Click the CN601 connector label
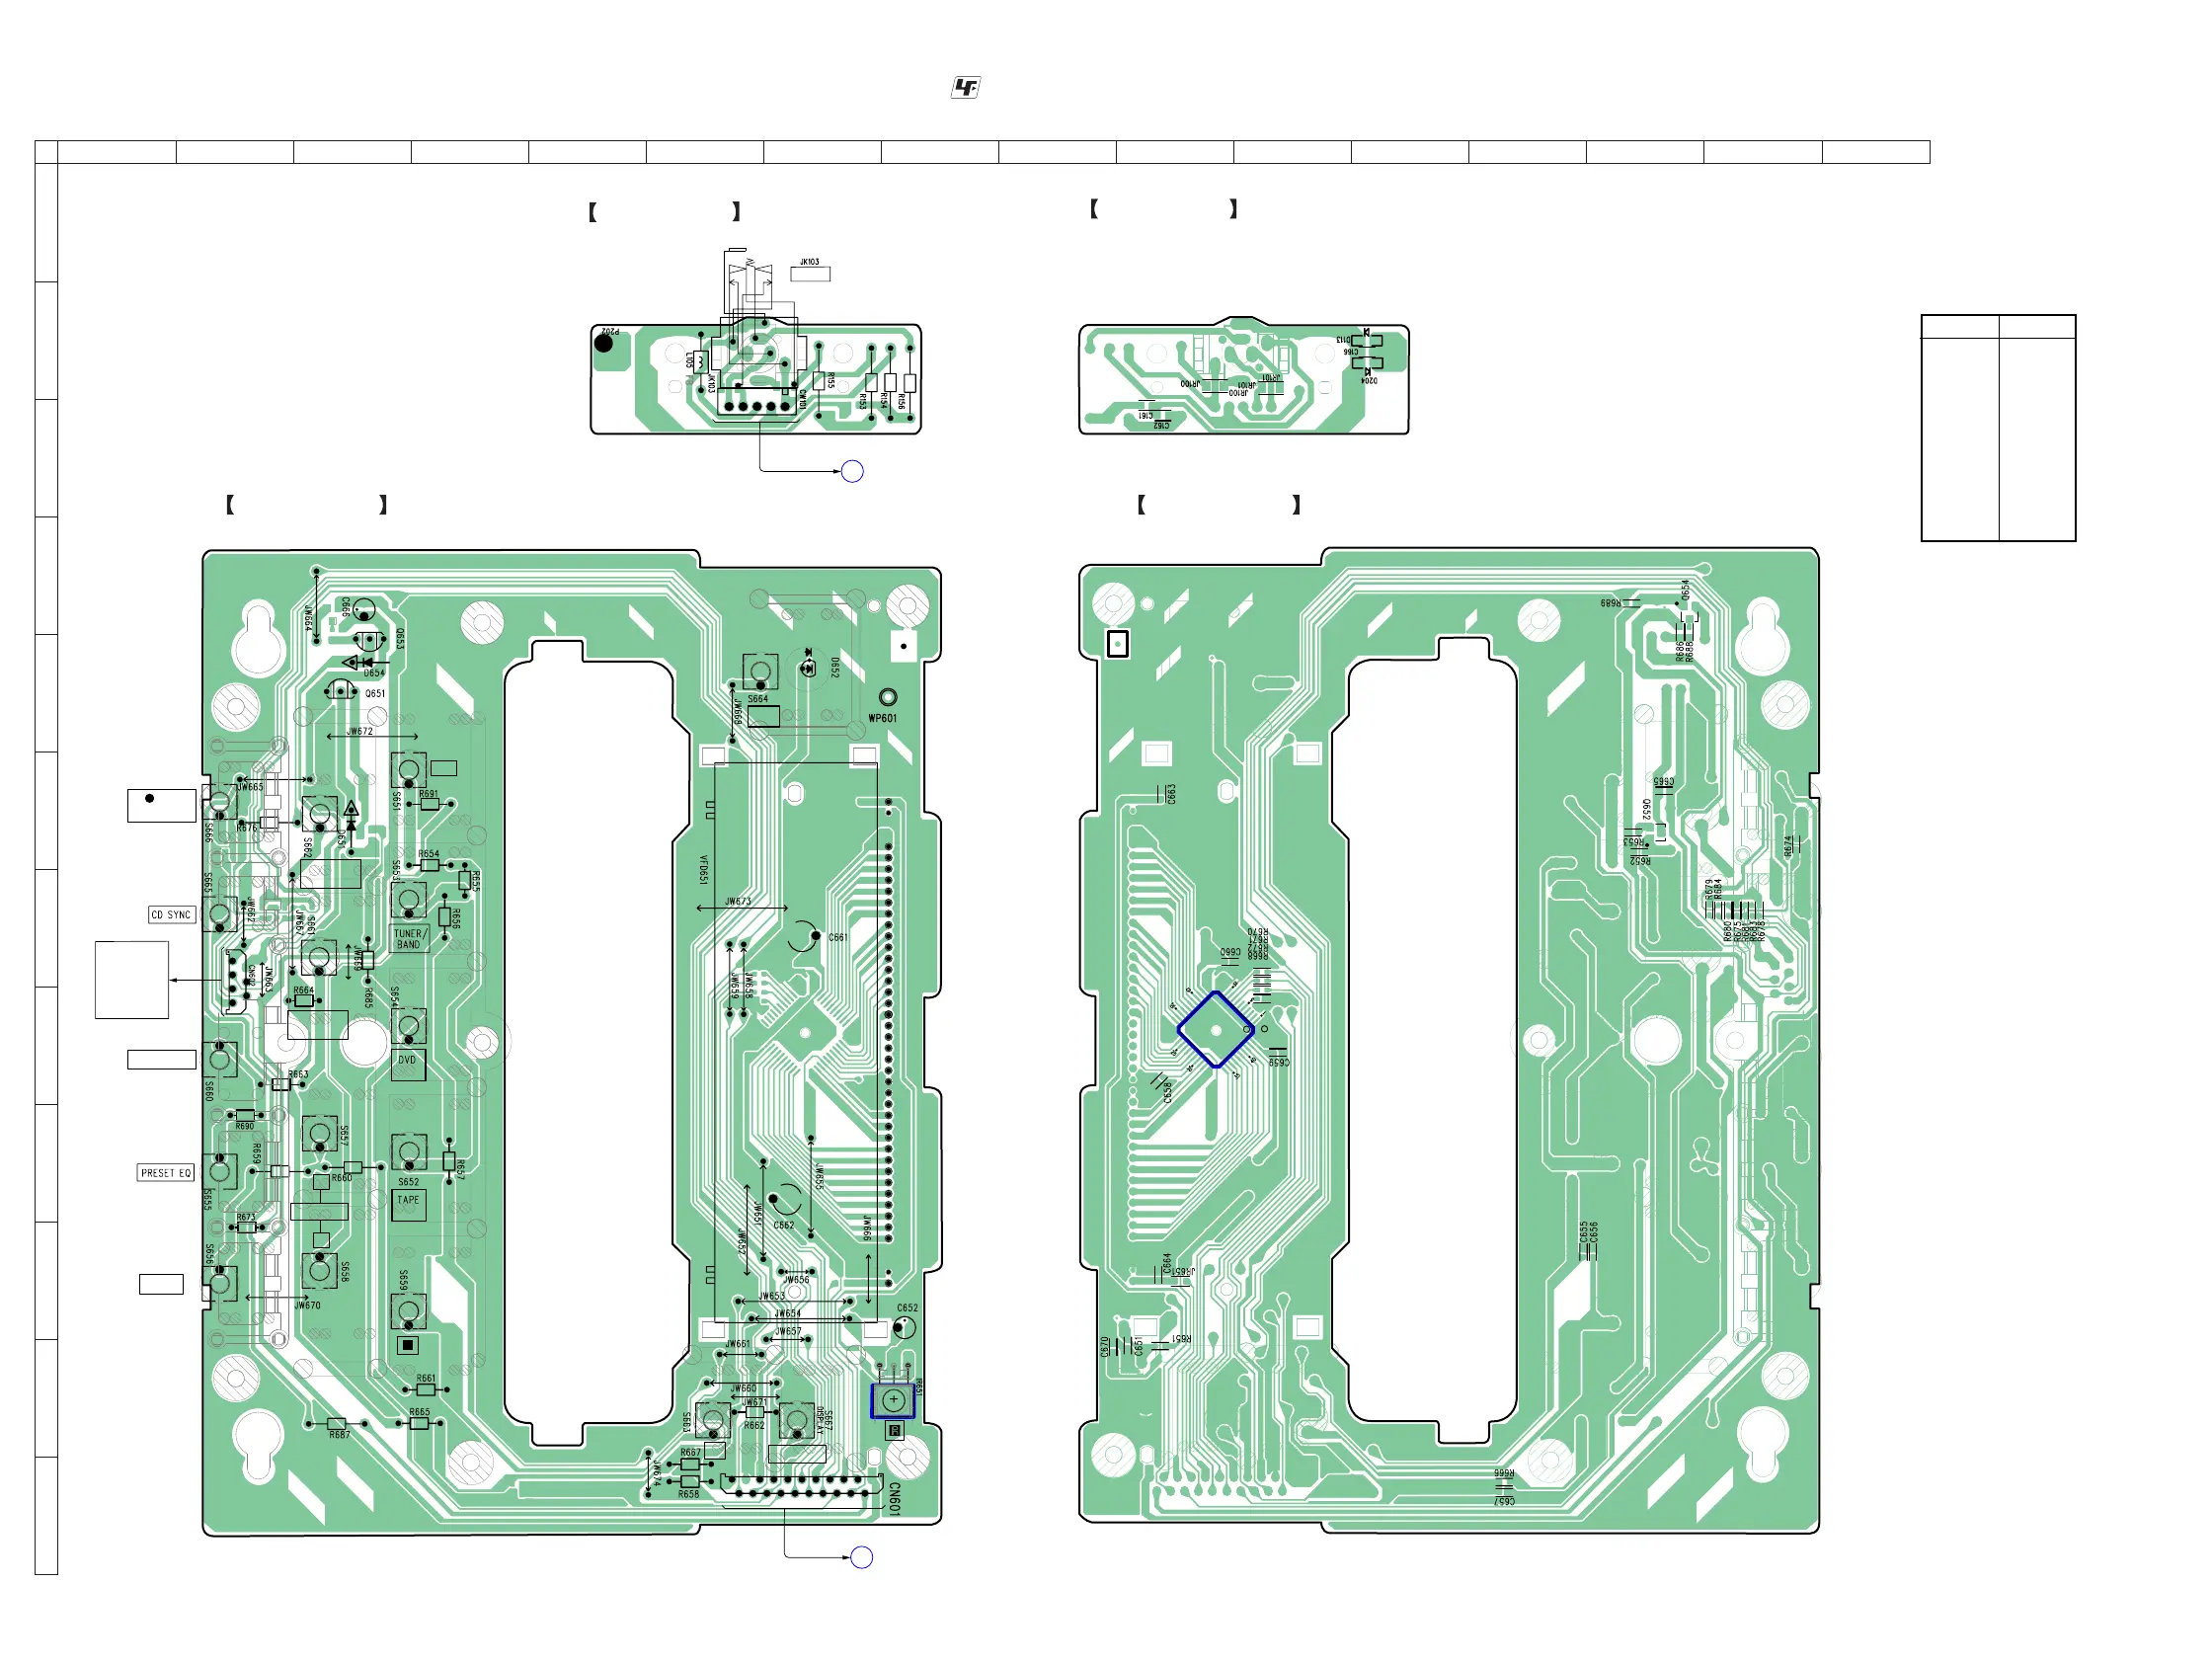Image resolution: width=2212 pixels, height=1663 pixels. 894,1499
